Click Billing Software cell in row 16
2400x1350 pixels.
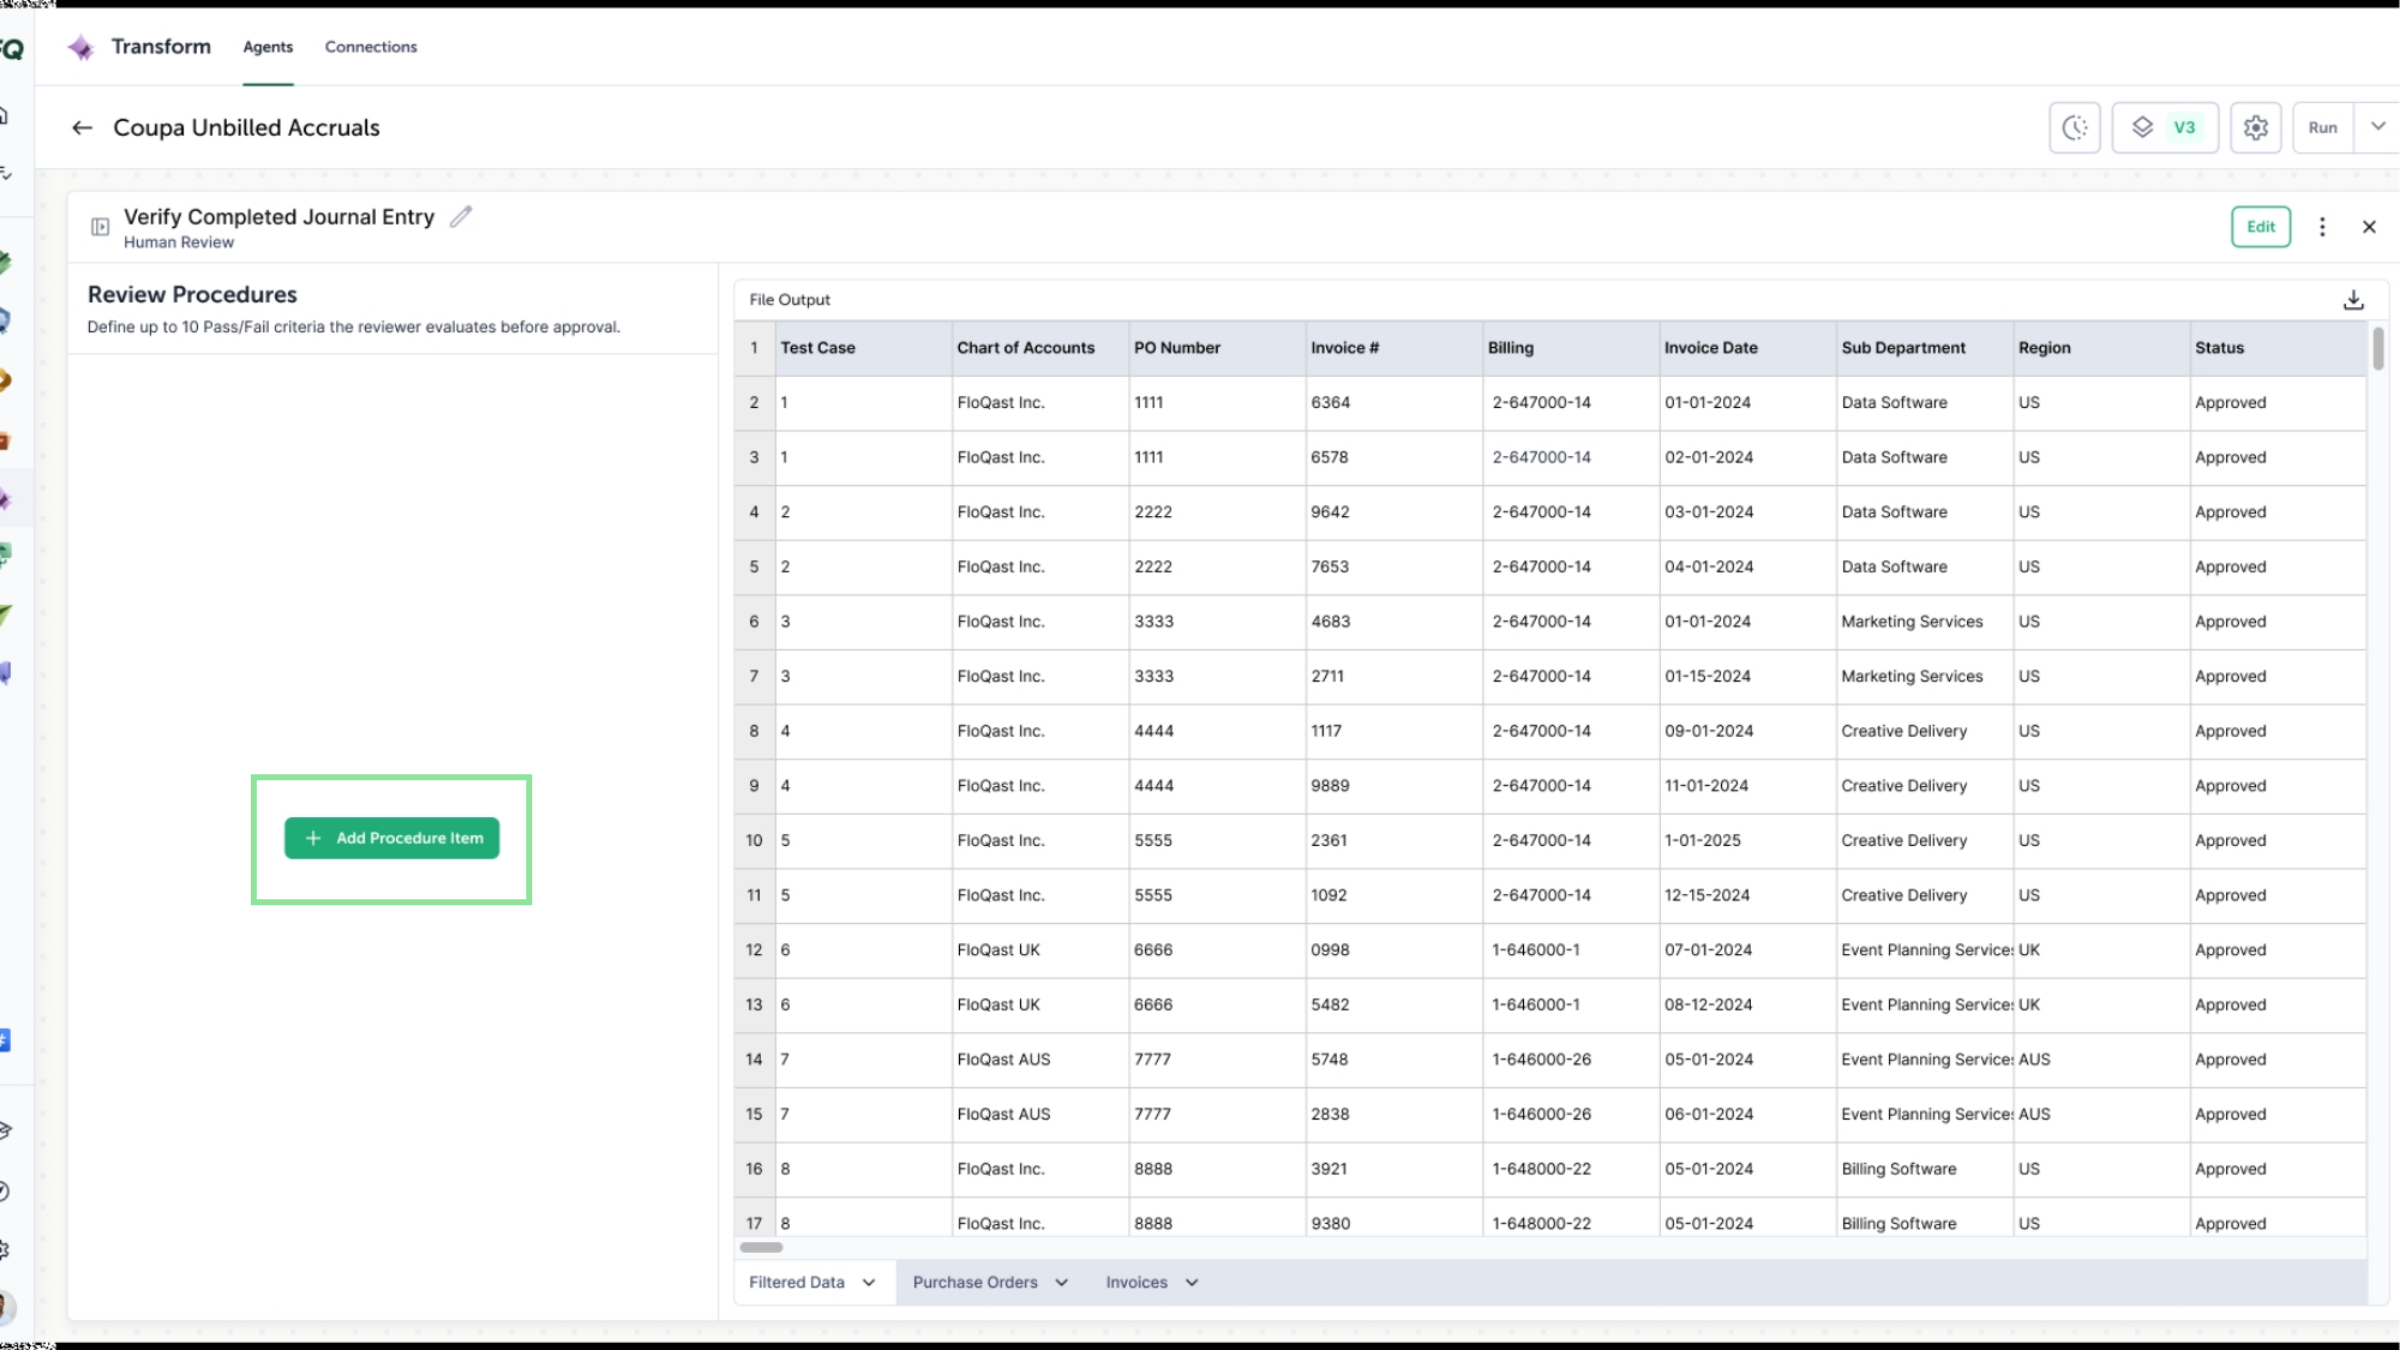tap(1925, 1169)
